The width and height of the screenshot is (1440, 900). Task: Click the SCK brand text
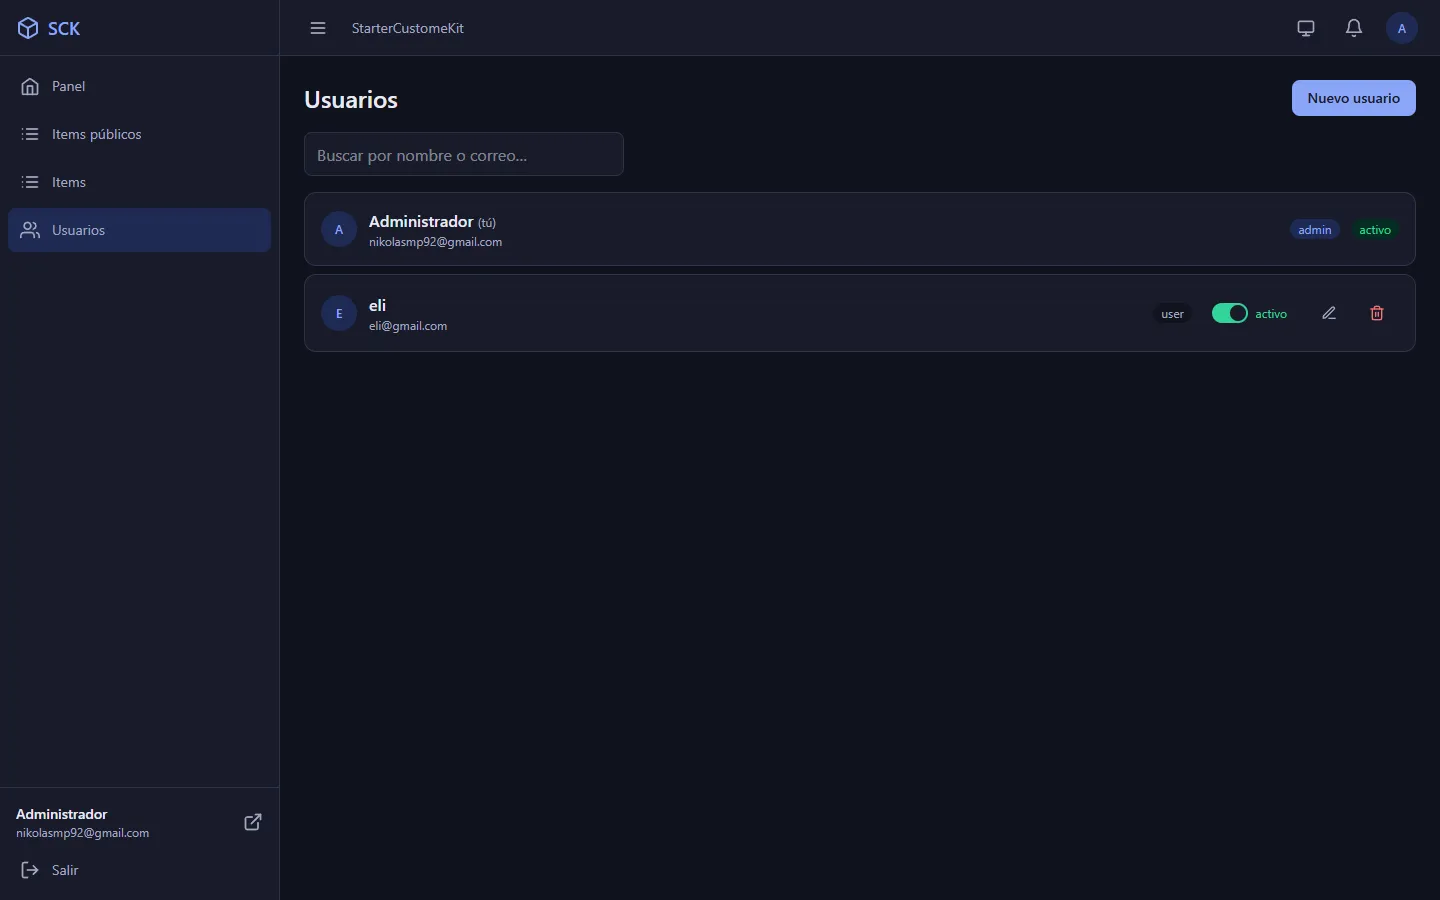(64, 28)
